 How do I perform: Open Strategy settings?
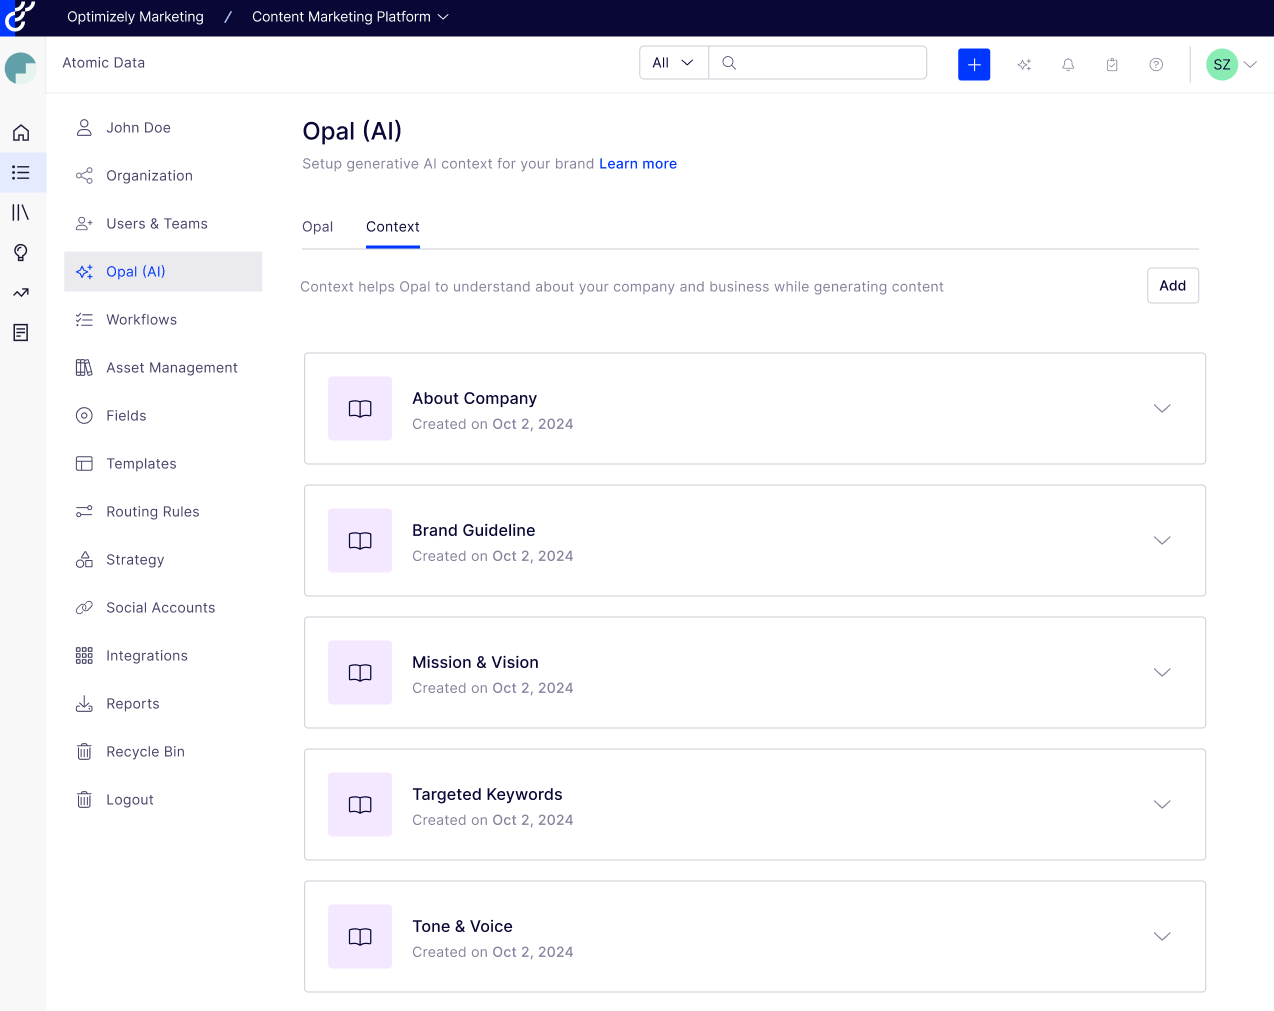coord(163,560)
